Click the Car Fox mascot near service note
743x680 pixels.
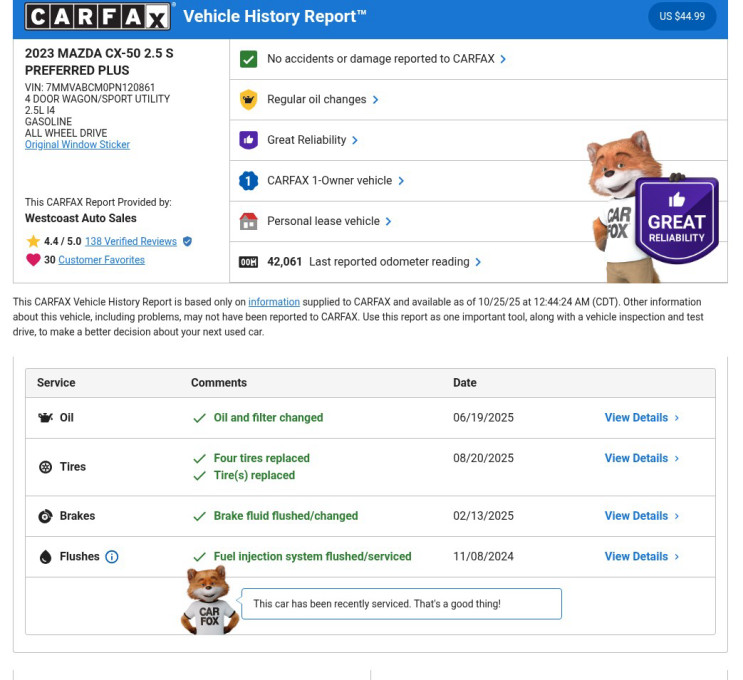[209, 602]
